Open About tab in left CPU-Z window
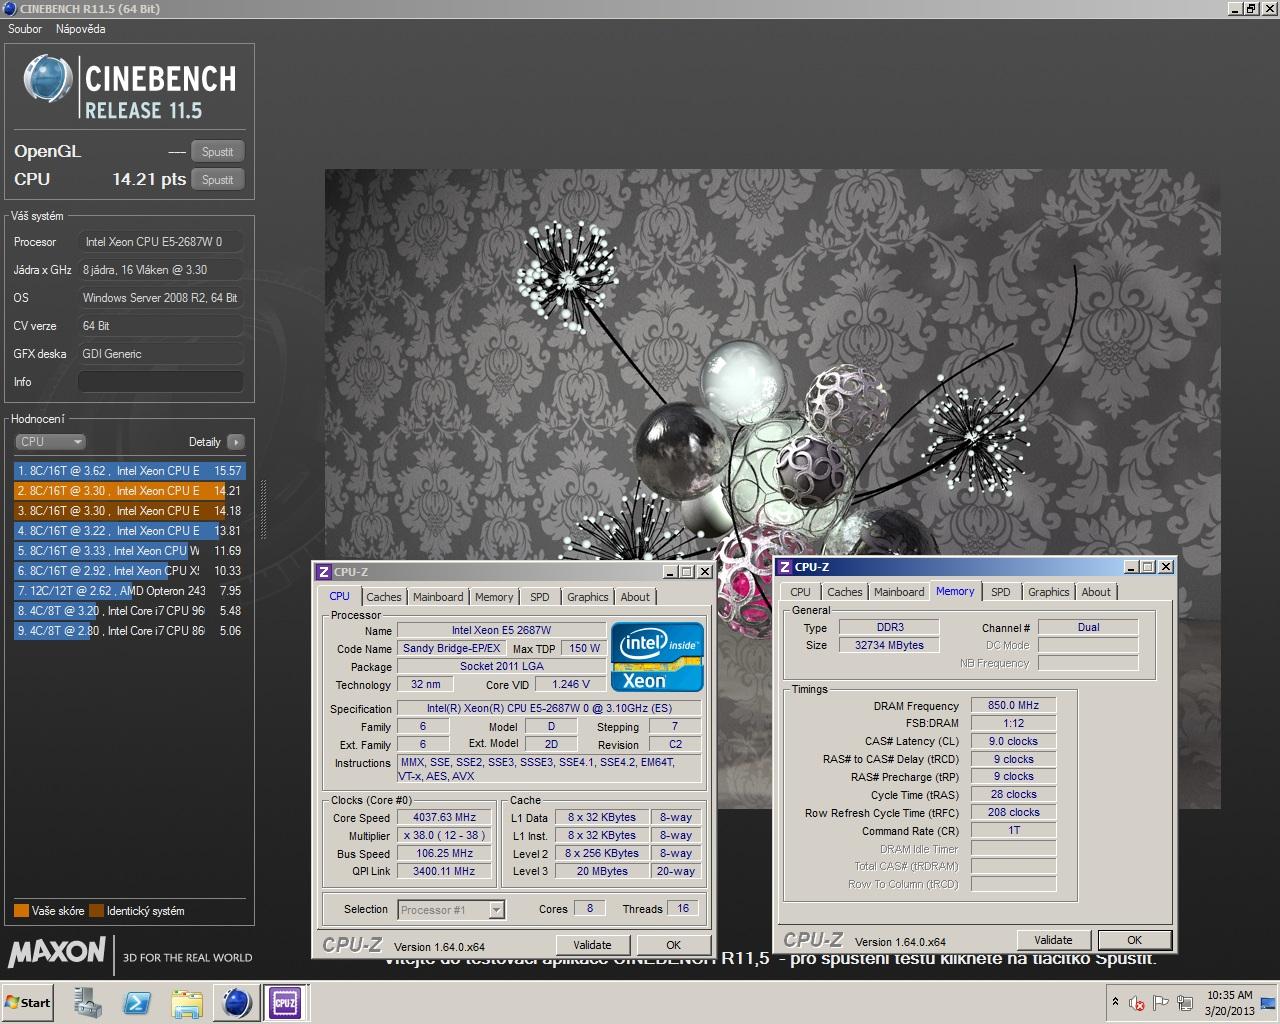 click(x=635, y=597)
